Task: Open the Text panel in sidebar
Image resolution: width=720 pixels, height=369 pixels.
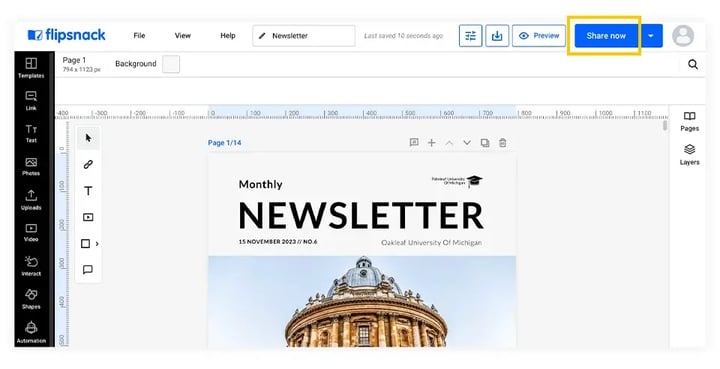Action: (31, 133)
